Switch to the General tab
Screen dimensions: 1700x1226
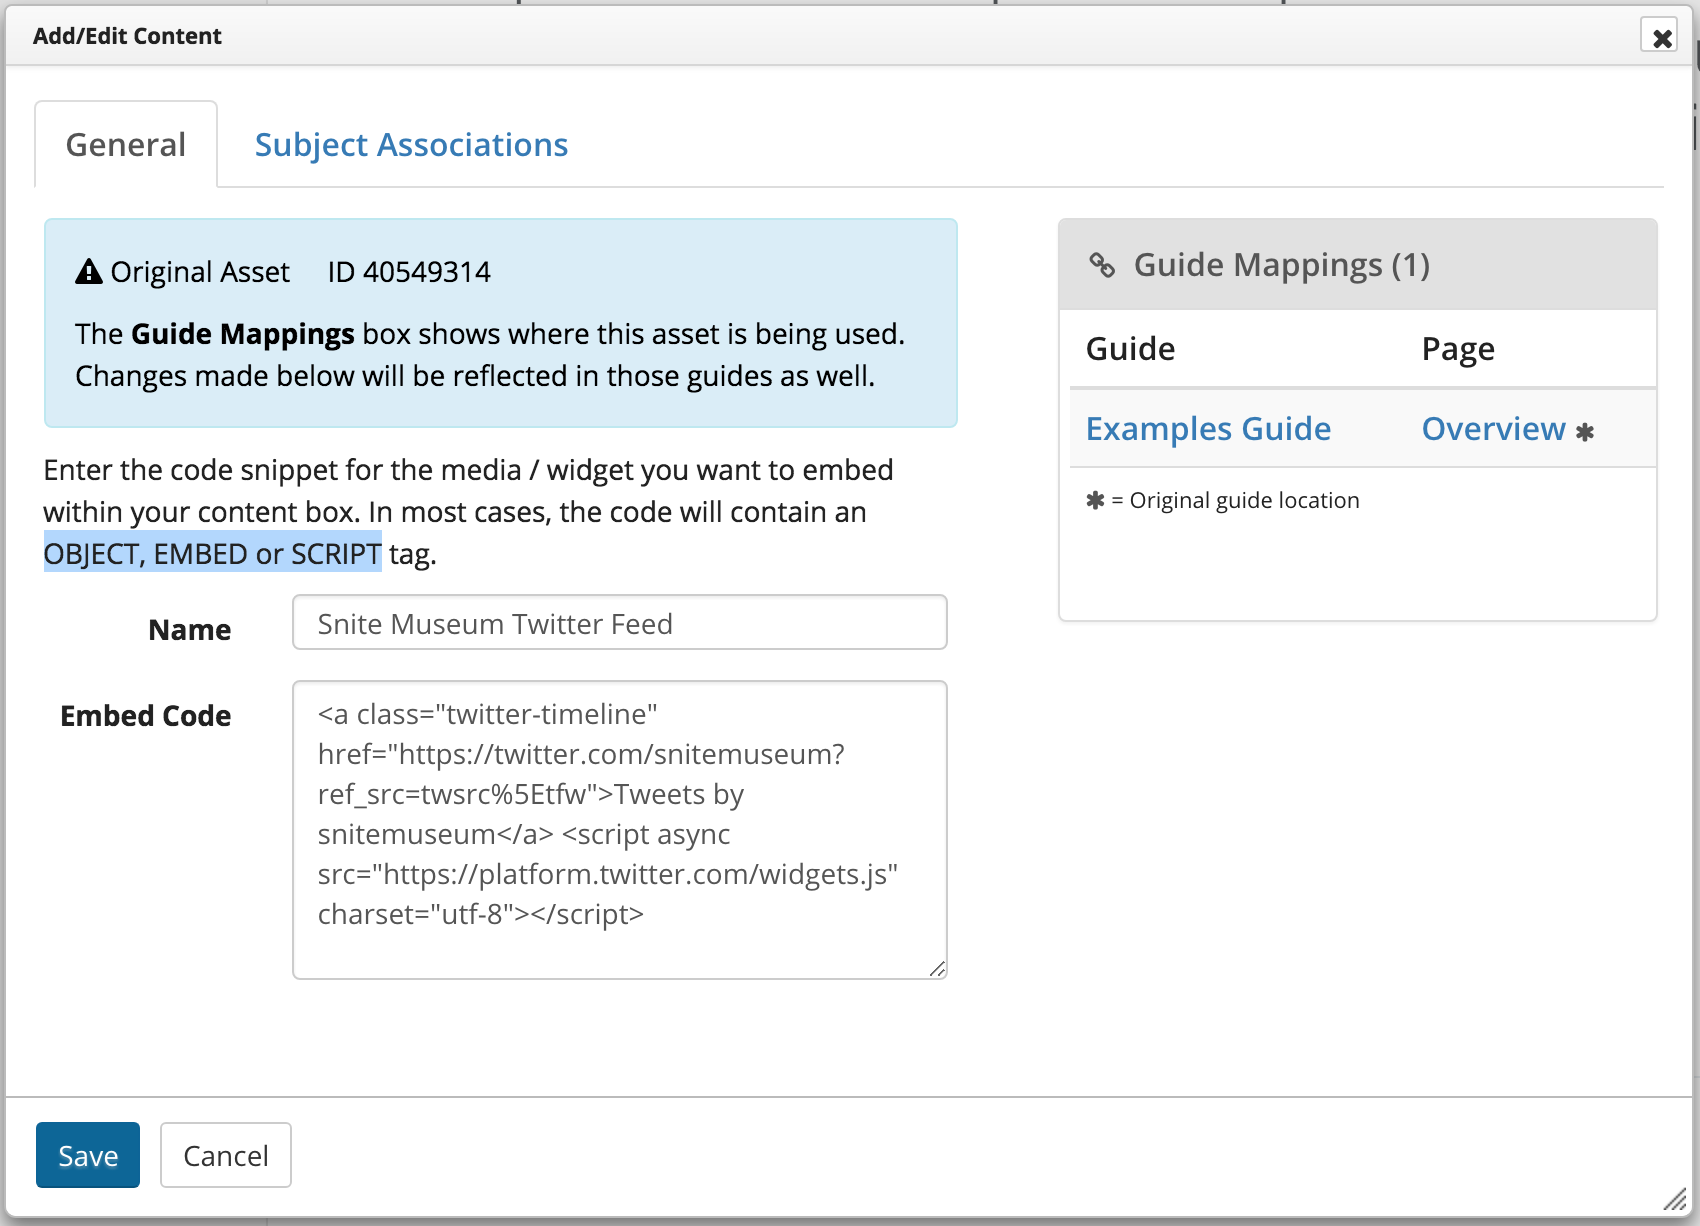coord(126,145)
